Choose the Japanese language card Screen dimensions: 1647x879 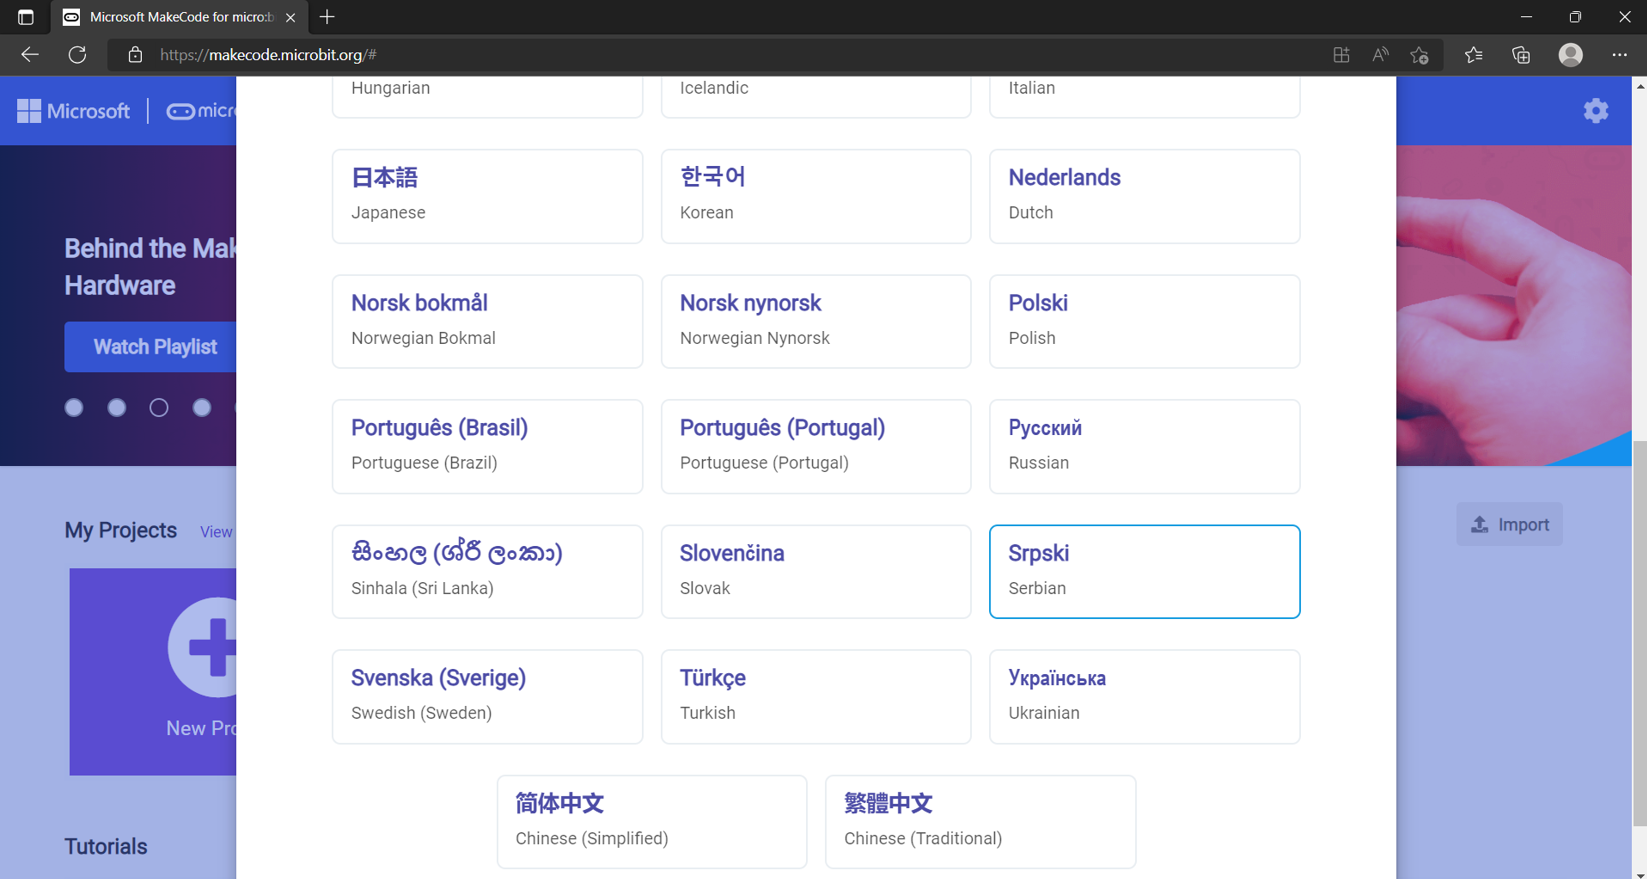tap(487, 196)
